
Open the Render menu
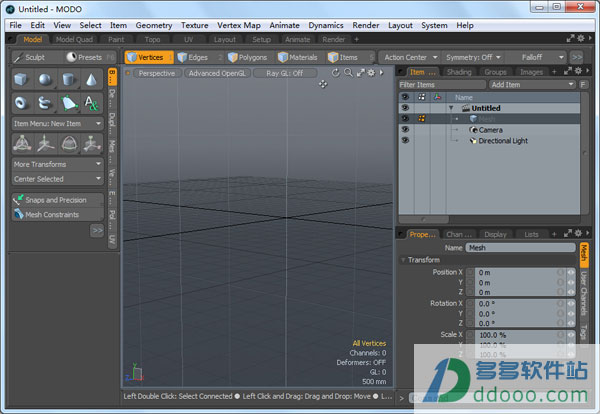(x=366, y=25)
